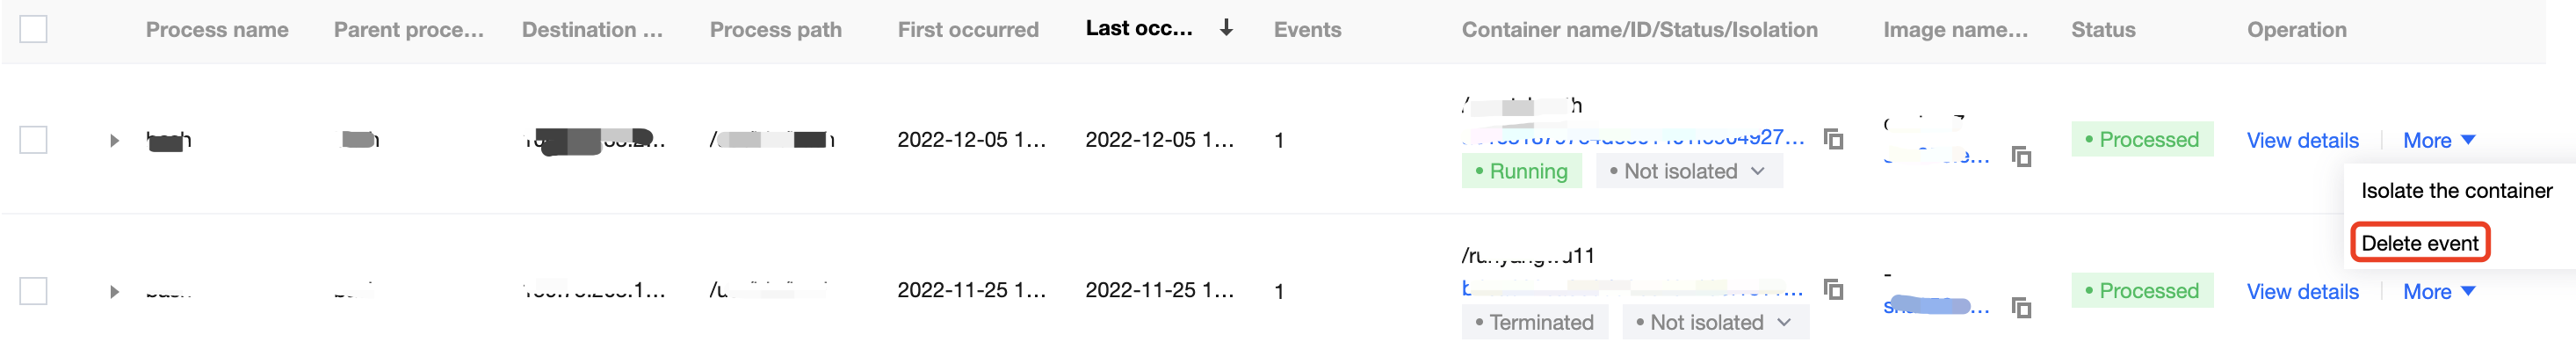Expand the 2022-11-25 event row details
Screen dimensions: 2576x357
coord(114,292)
